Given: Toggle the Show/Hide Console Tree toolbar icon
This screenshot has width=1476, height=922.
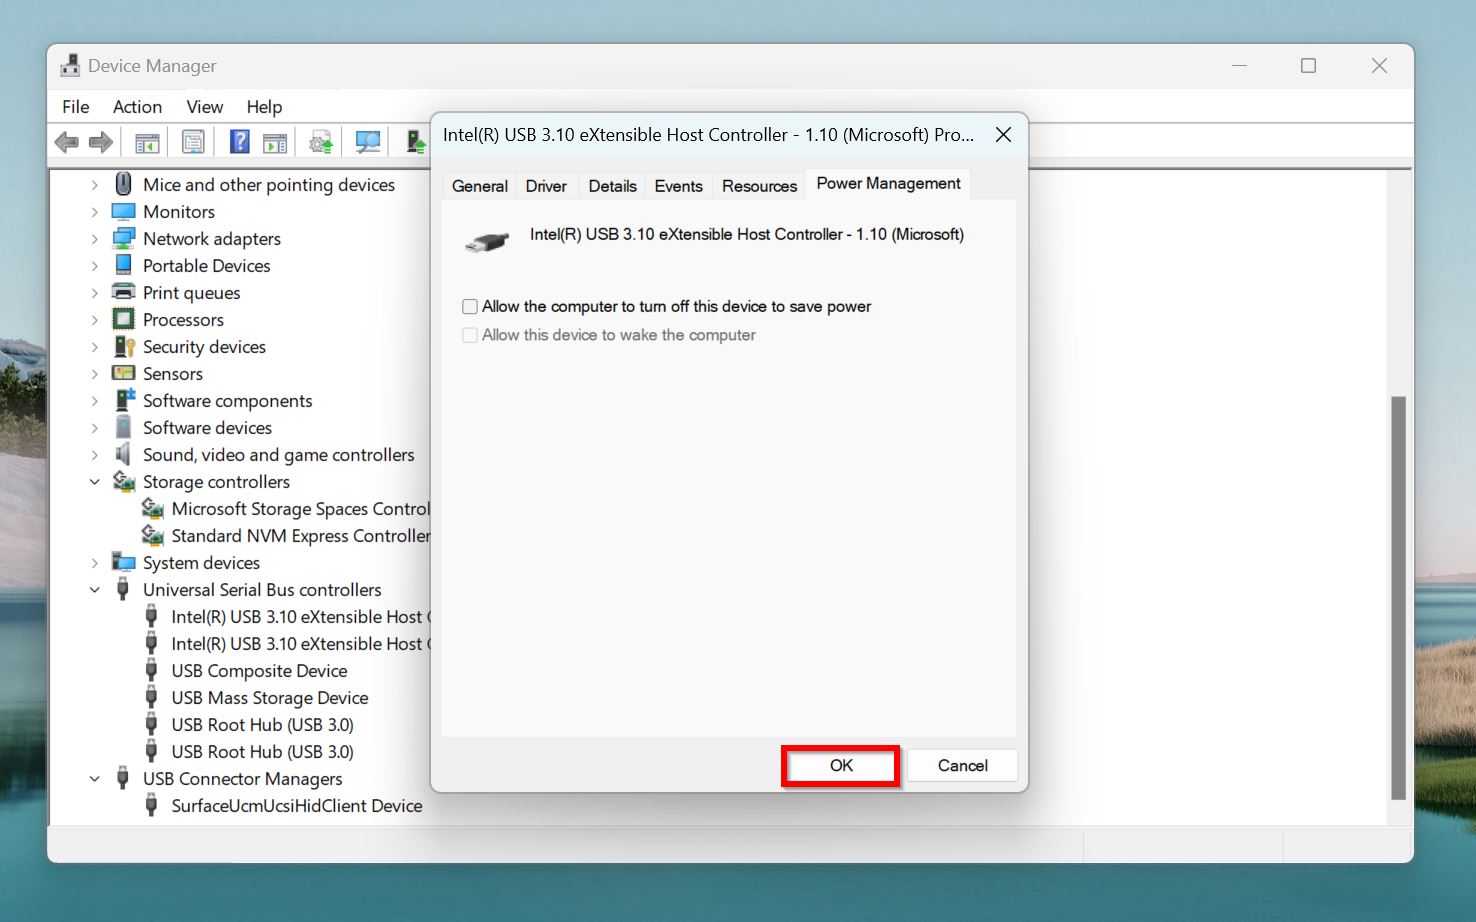Looking at the screenshot, I should [147, 143].
